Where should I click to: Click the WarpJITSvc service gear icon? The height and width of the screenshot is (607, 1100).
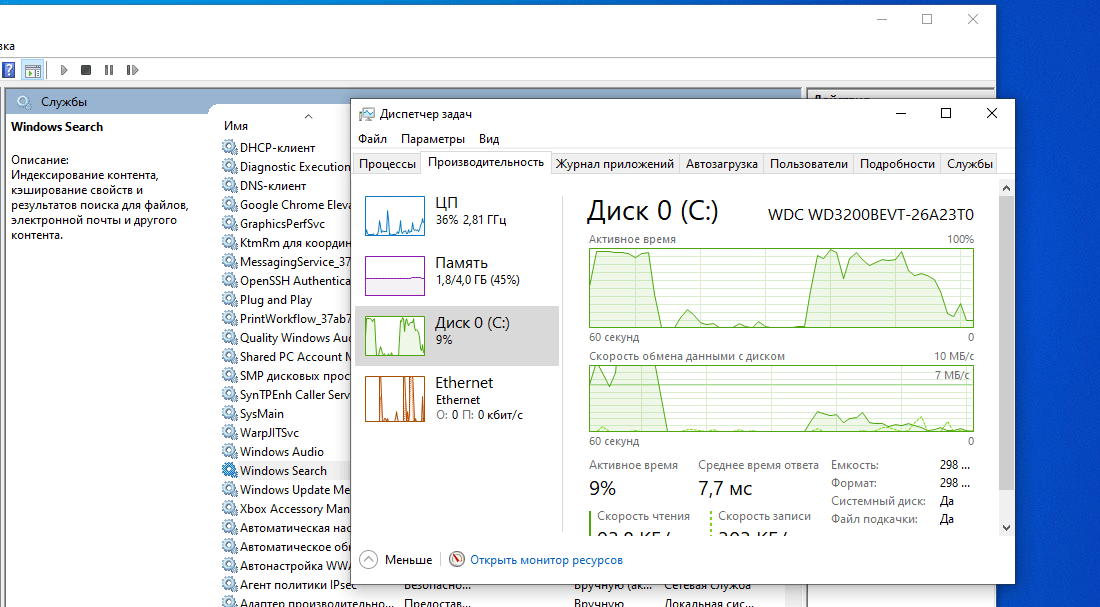(x=229, y=432)
